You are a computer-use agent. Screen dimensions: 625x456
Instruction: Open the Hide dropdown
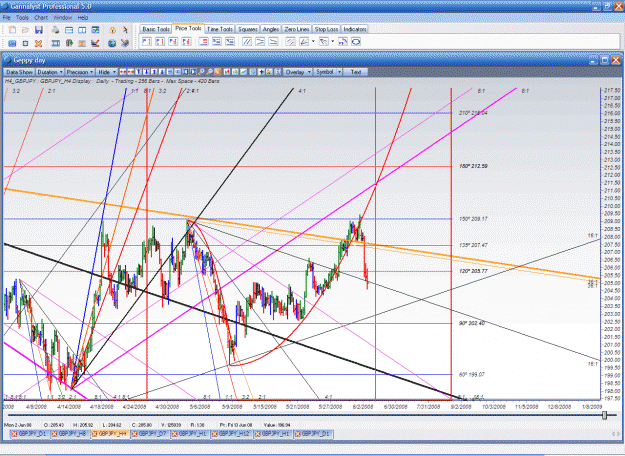tap(107, 72)
